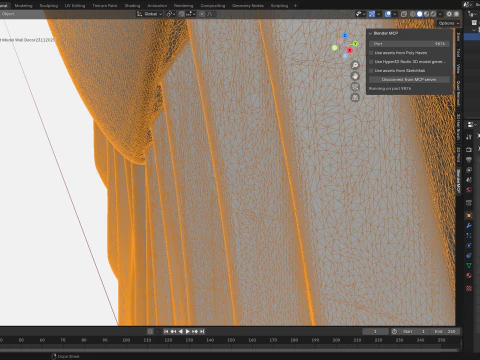Screen dimensions: 480x360
Task: Collapse the Blender MCP panel
Action: point(370,33)
